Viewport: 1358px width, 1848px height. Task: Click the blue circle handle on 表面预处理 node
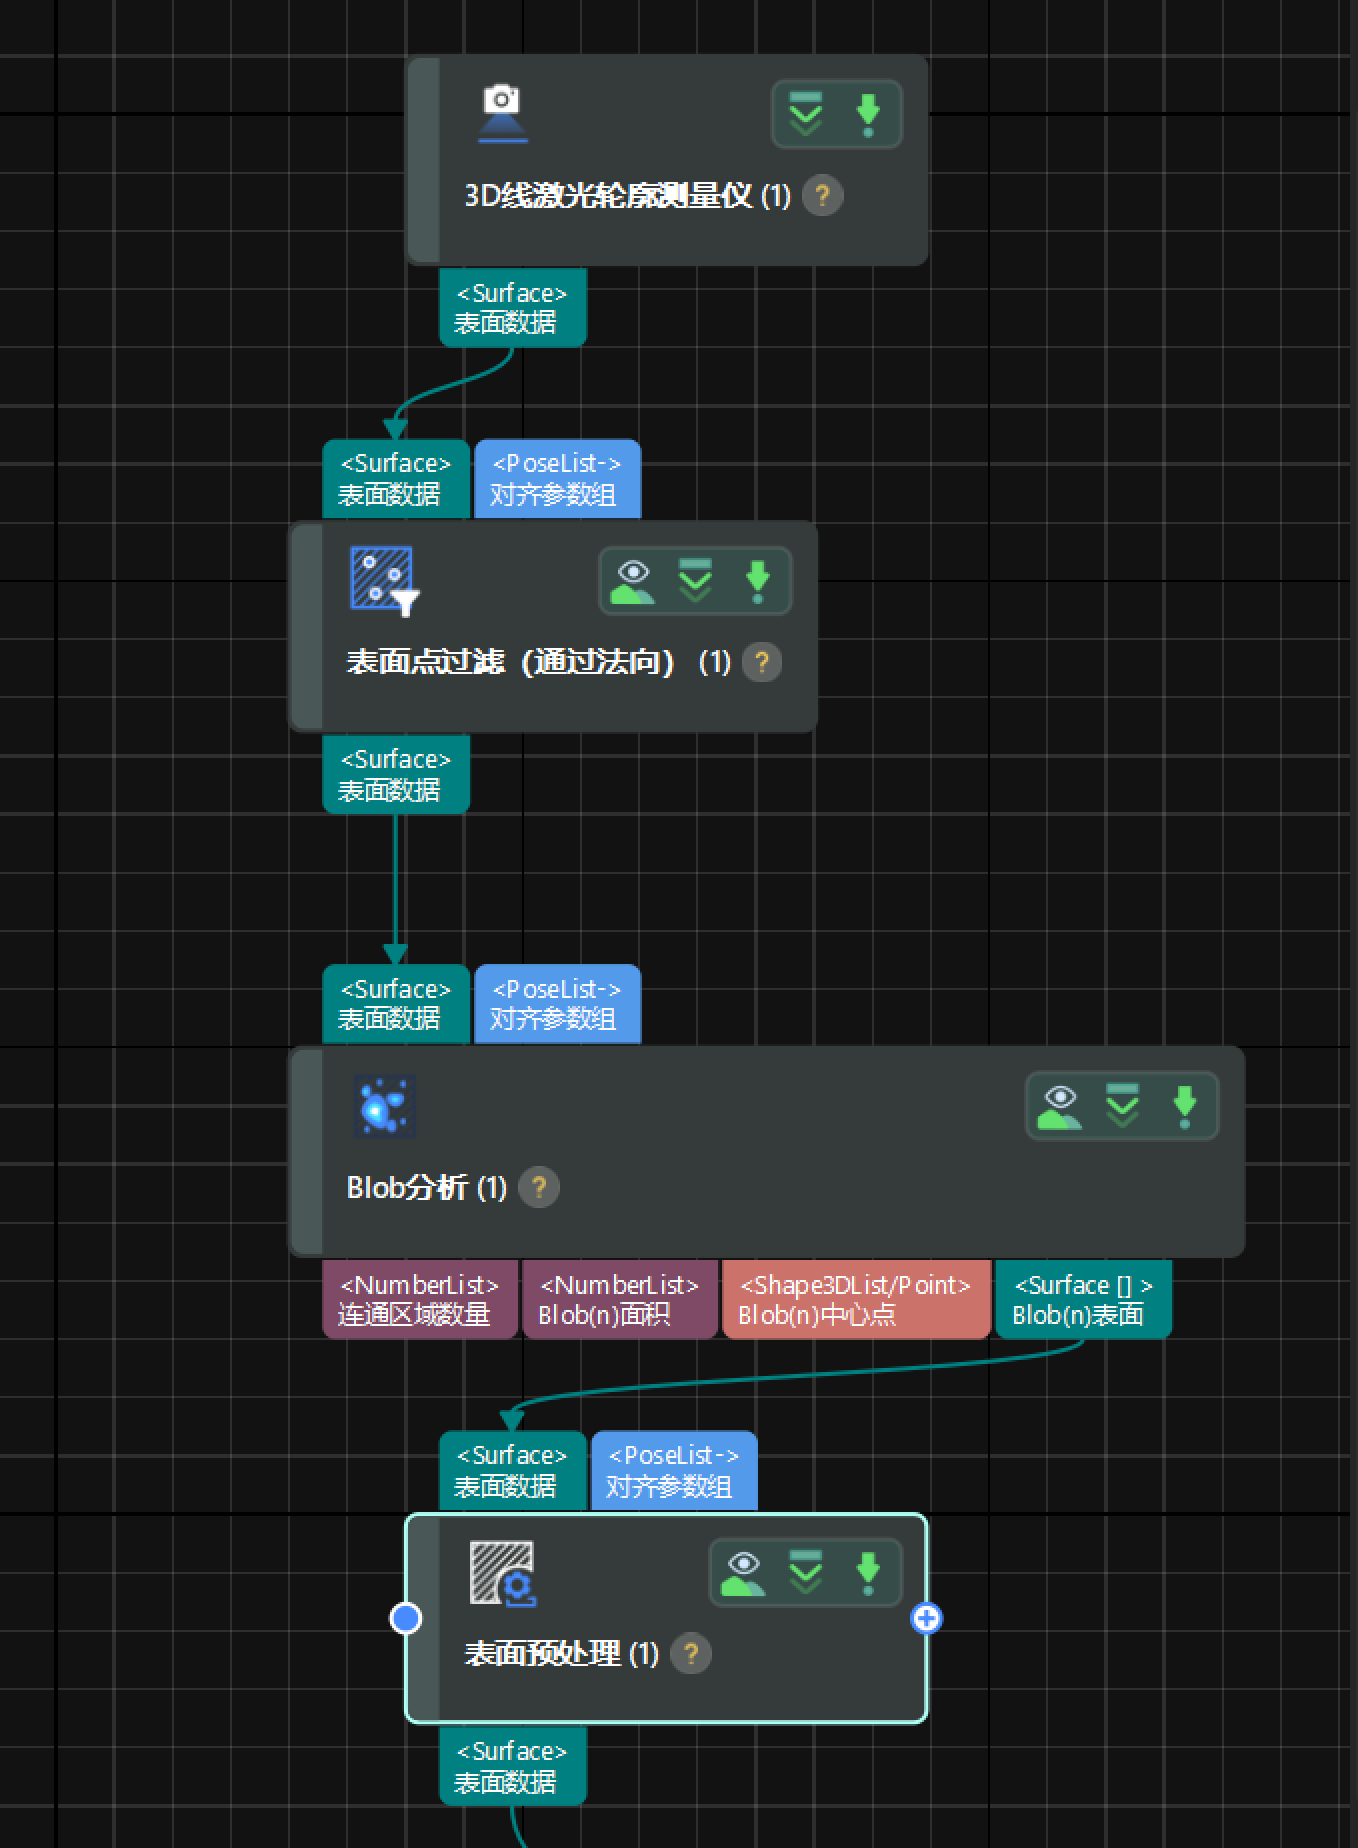[x=405, y=1618]
